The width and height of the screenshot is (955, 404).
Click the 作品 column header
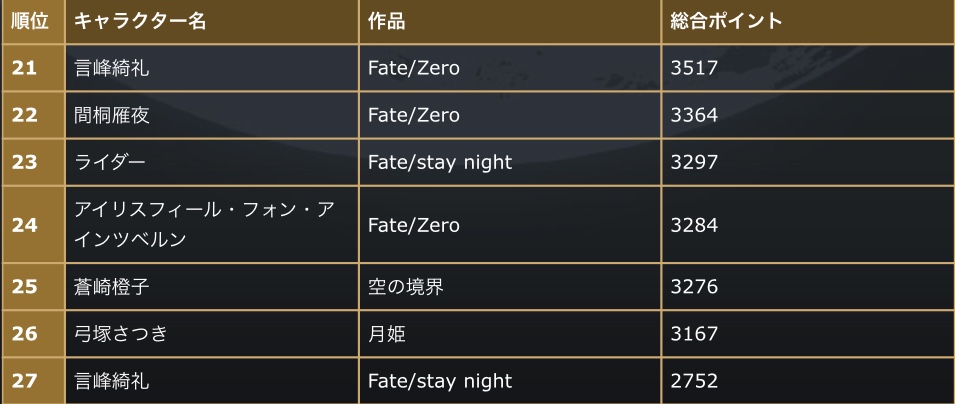[x=387, y=21]
